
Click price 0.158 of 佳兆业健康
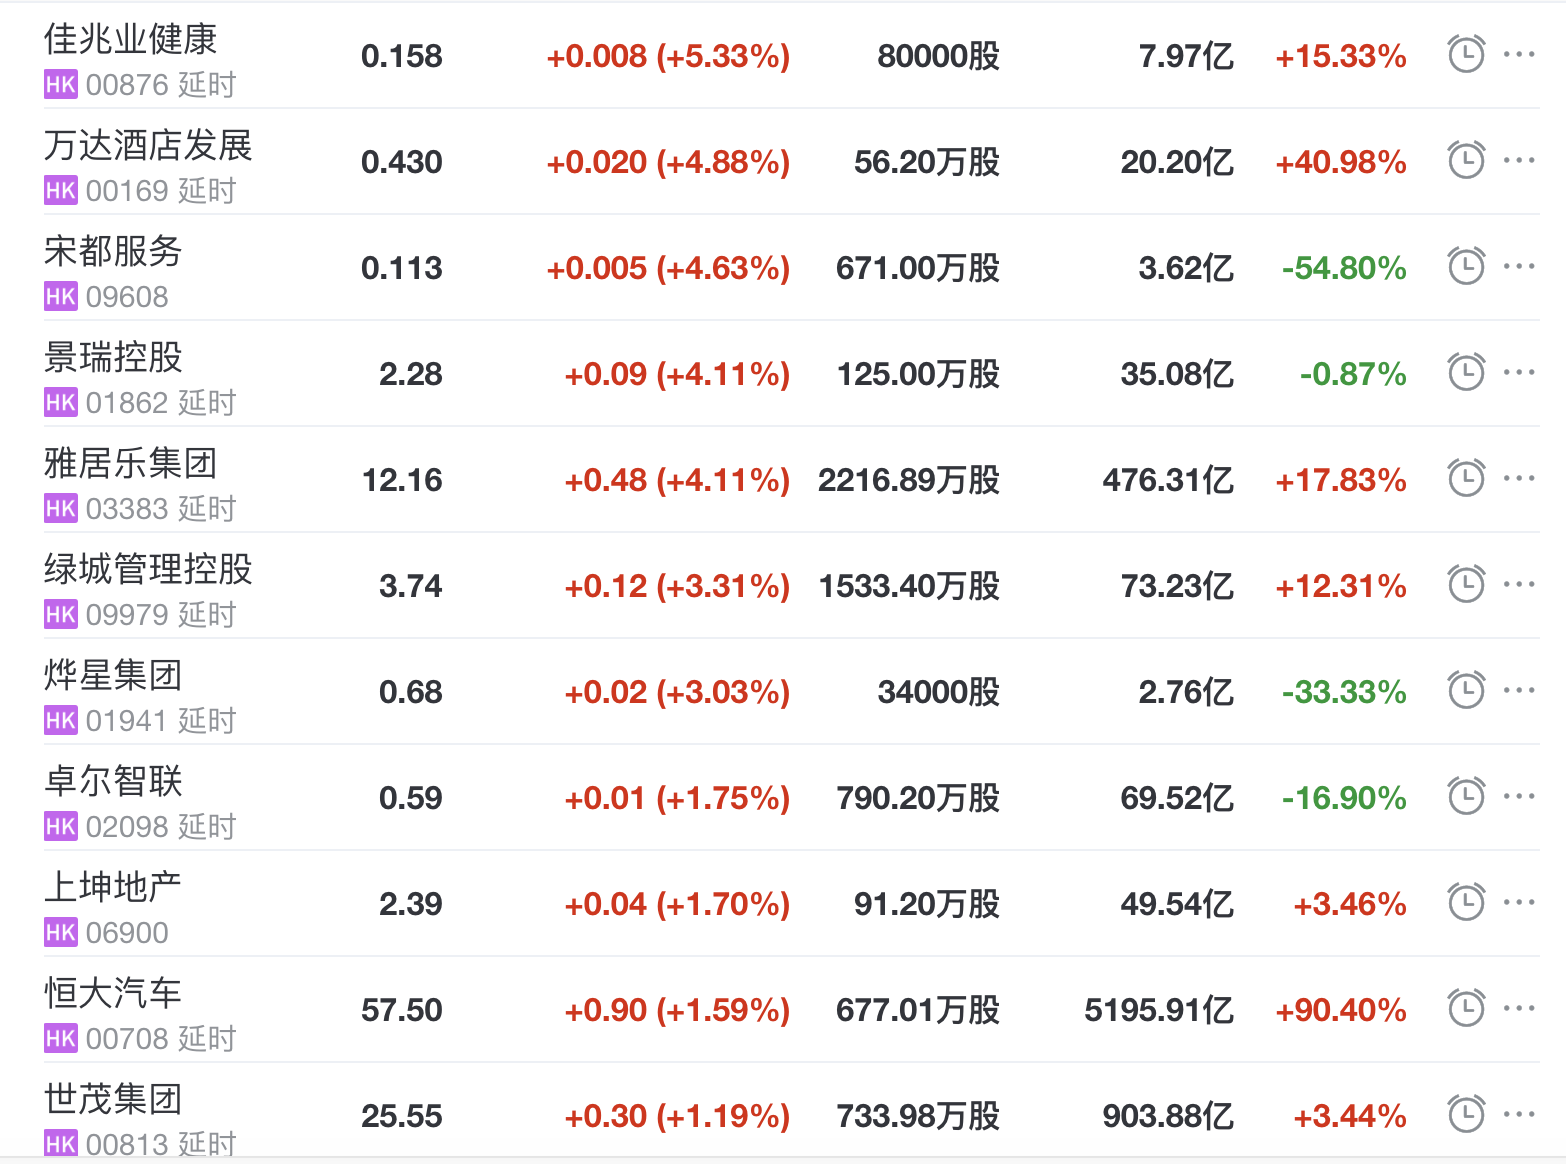pos(402,56)
